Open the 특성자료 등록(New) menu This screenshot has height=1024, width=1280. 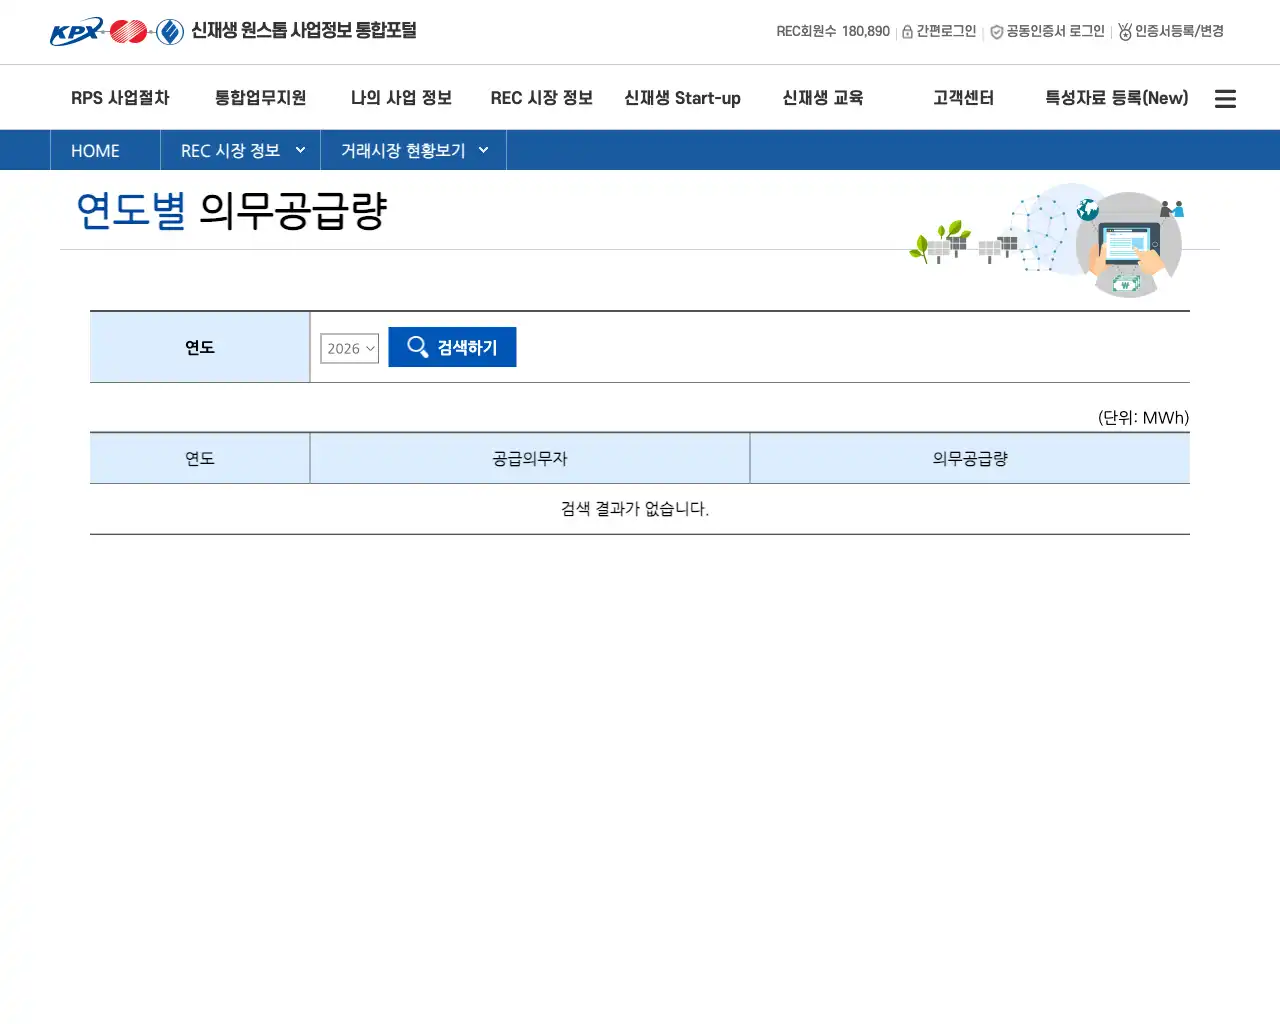(x=1116, y=98)
